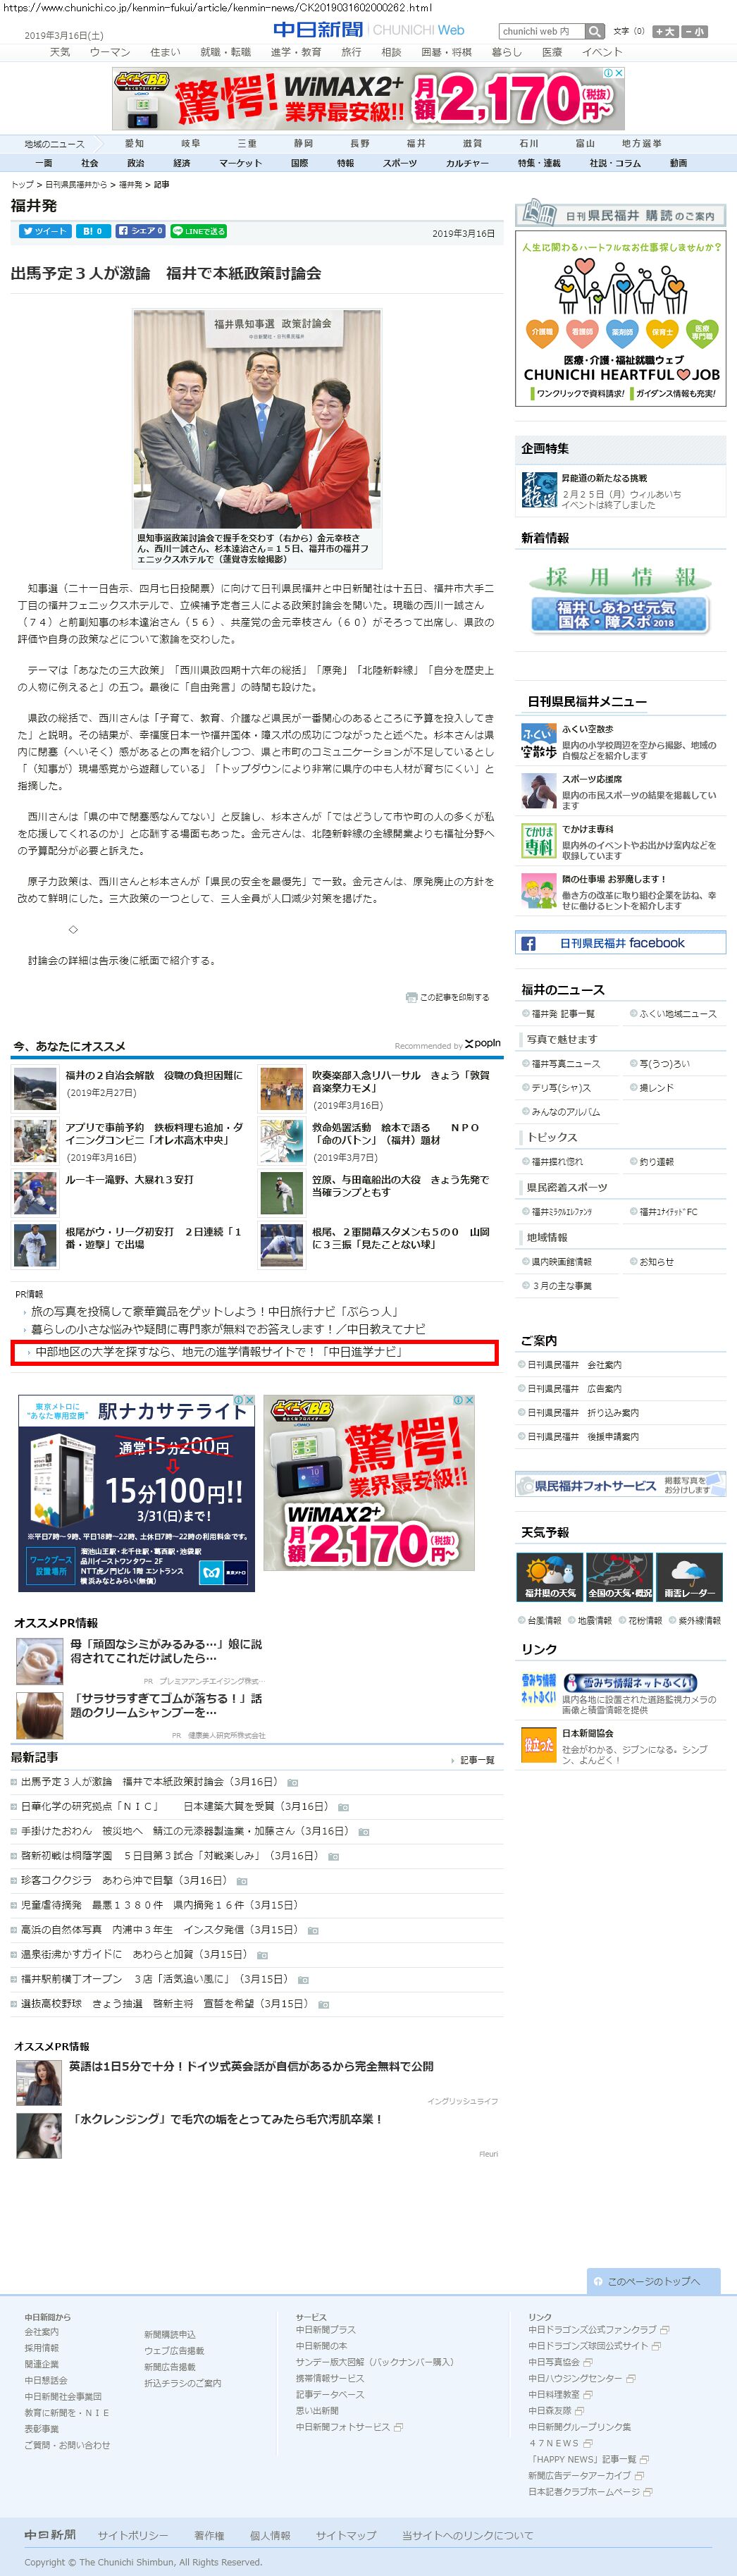Open 全国の天気・概況 weather map icon
737x2576 pixels.
click(619, 1576)
